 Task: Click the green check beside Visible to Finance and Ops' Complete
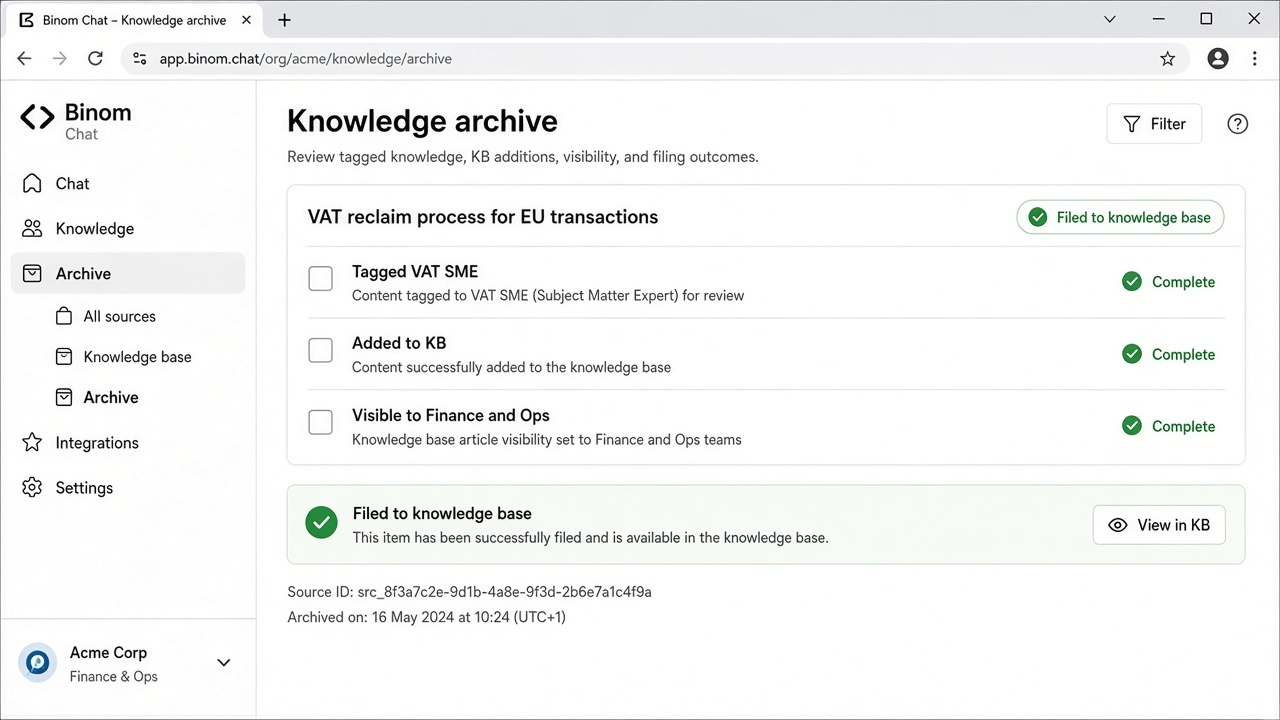click(x=1132, y=426)
